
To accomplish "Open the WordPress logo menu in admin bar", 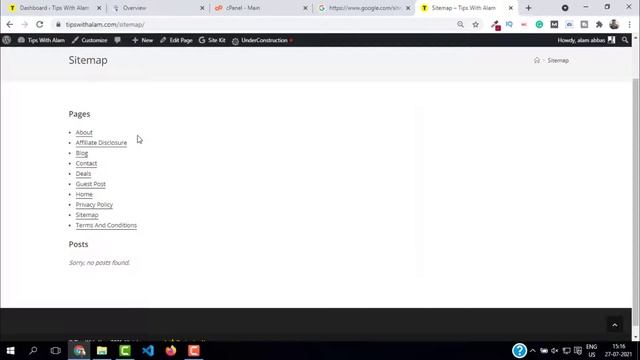I will click(x=7, y=40).
